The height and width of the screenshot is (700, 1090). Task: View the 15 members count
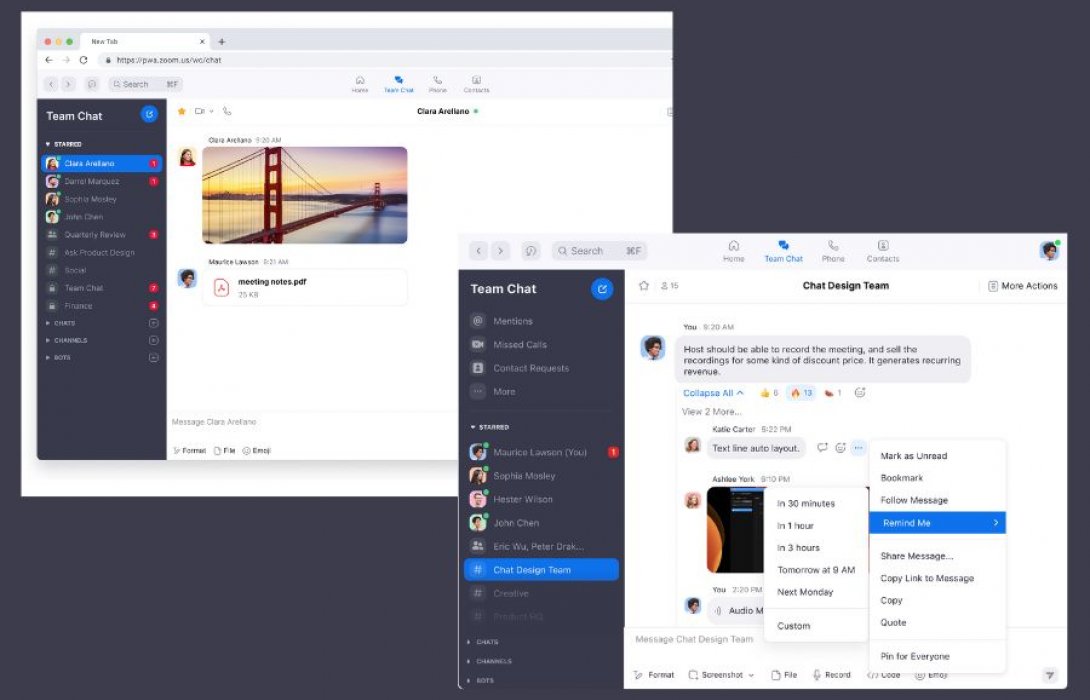tap(669, 286)
